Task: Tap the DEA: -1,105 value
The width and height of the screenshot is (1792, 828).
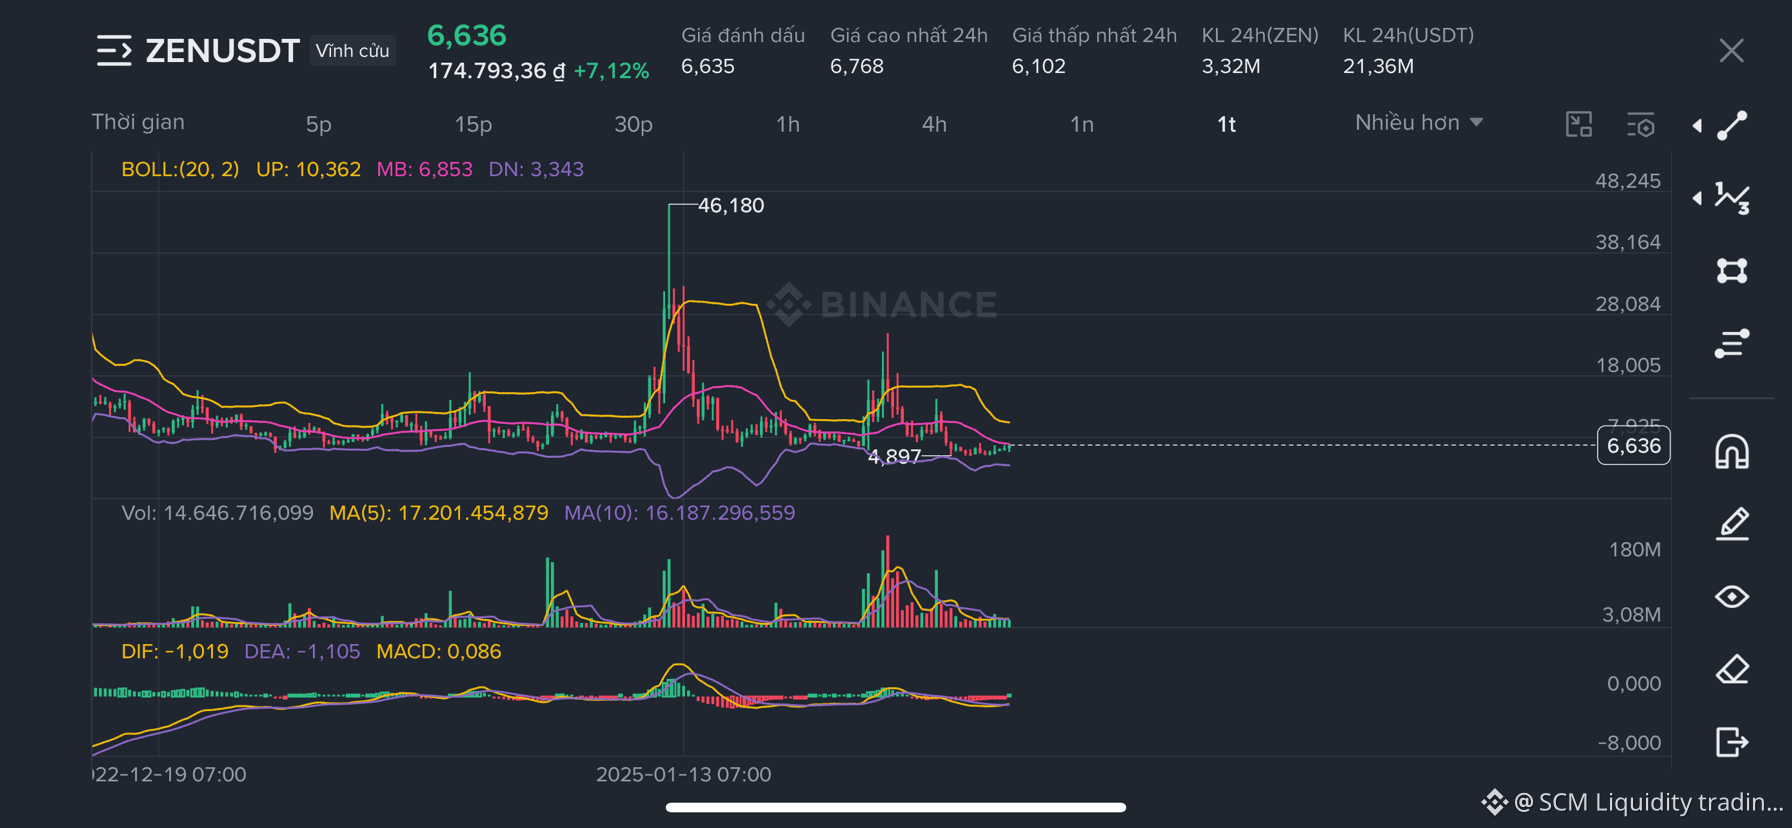Action: pos(302,652)
